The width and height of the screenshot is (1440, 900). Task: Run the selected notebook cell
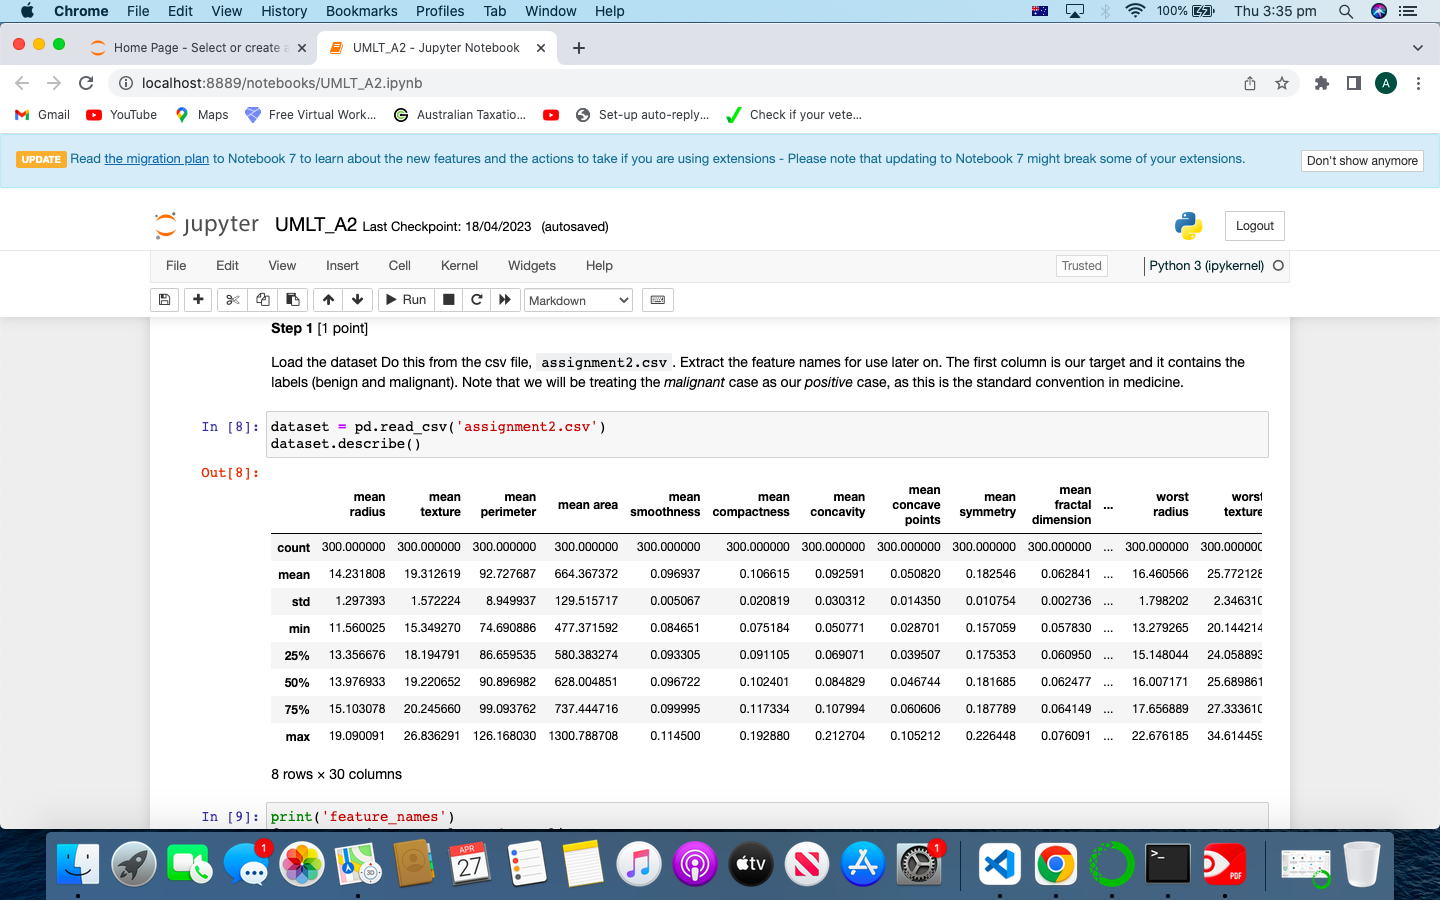pyautogui.click(x=405, y=300)
